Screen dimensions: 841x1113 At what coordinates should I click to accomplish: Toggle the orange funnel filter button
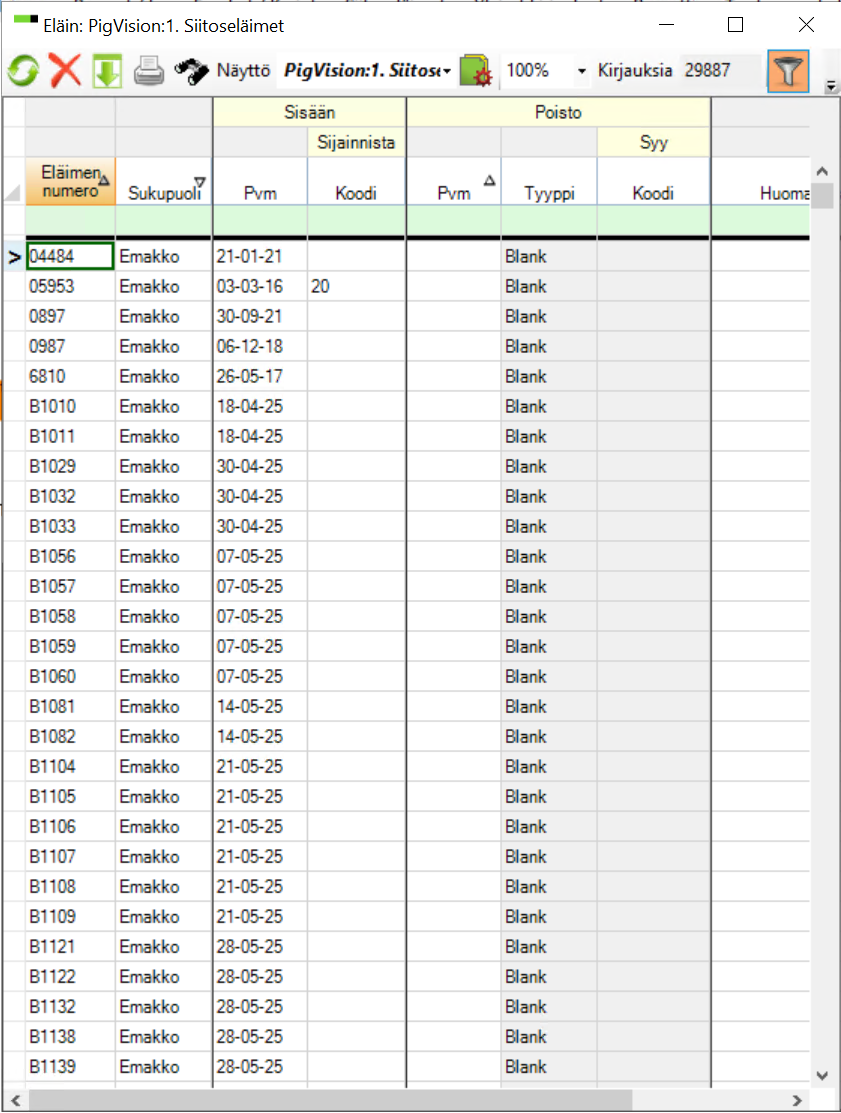tap(788, 71)
